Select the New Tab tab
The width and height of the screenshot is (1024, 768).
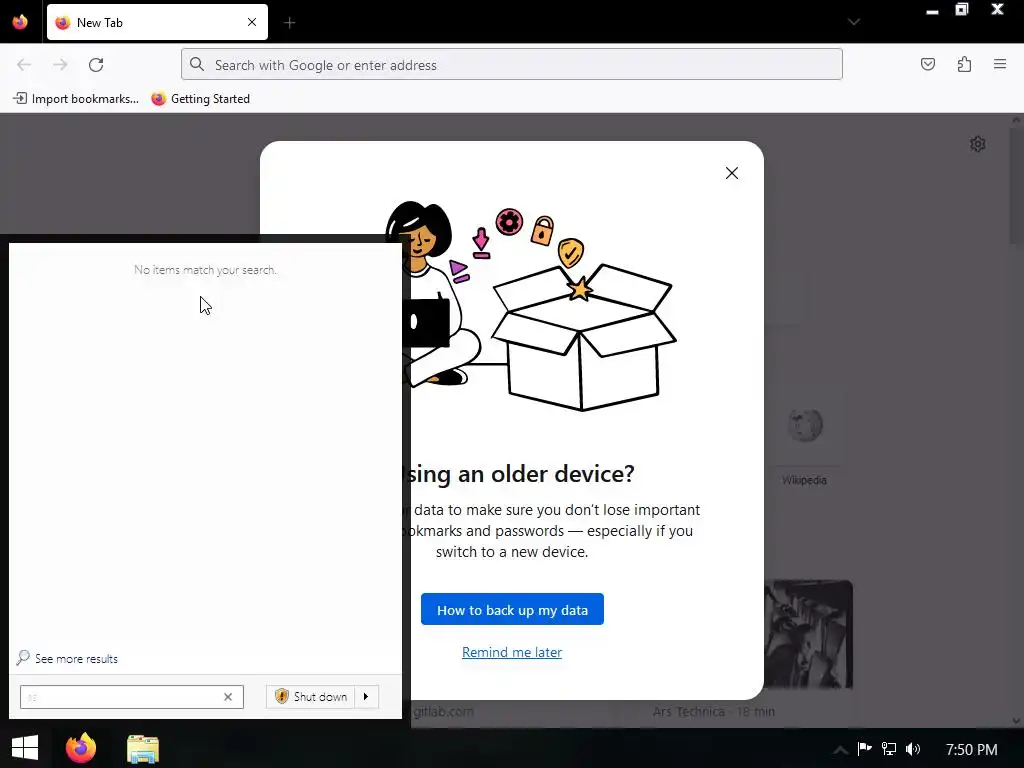157,22
